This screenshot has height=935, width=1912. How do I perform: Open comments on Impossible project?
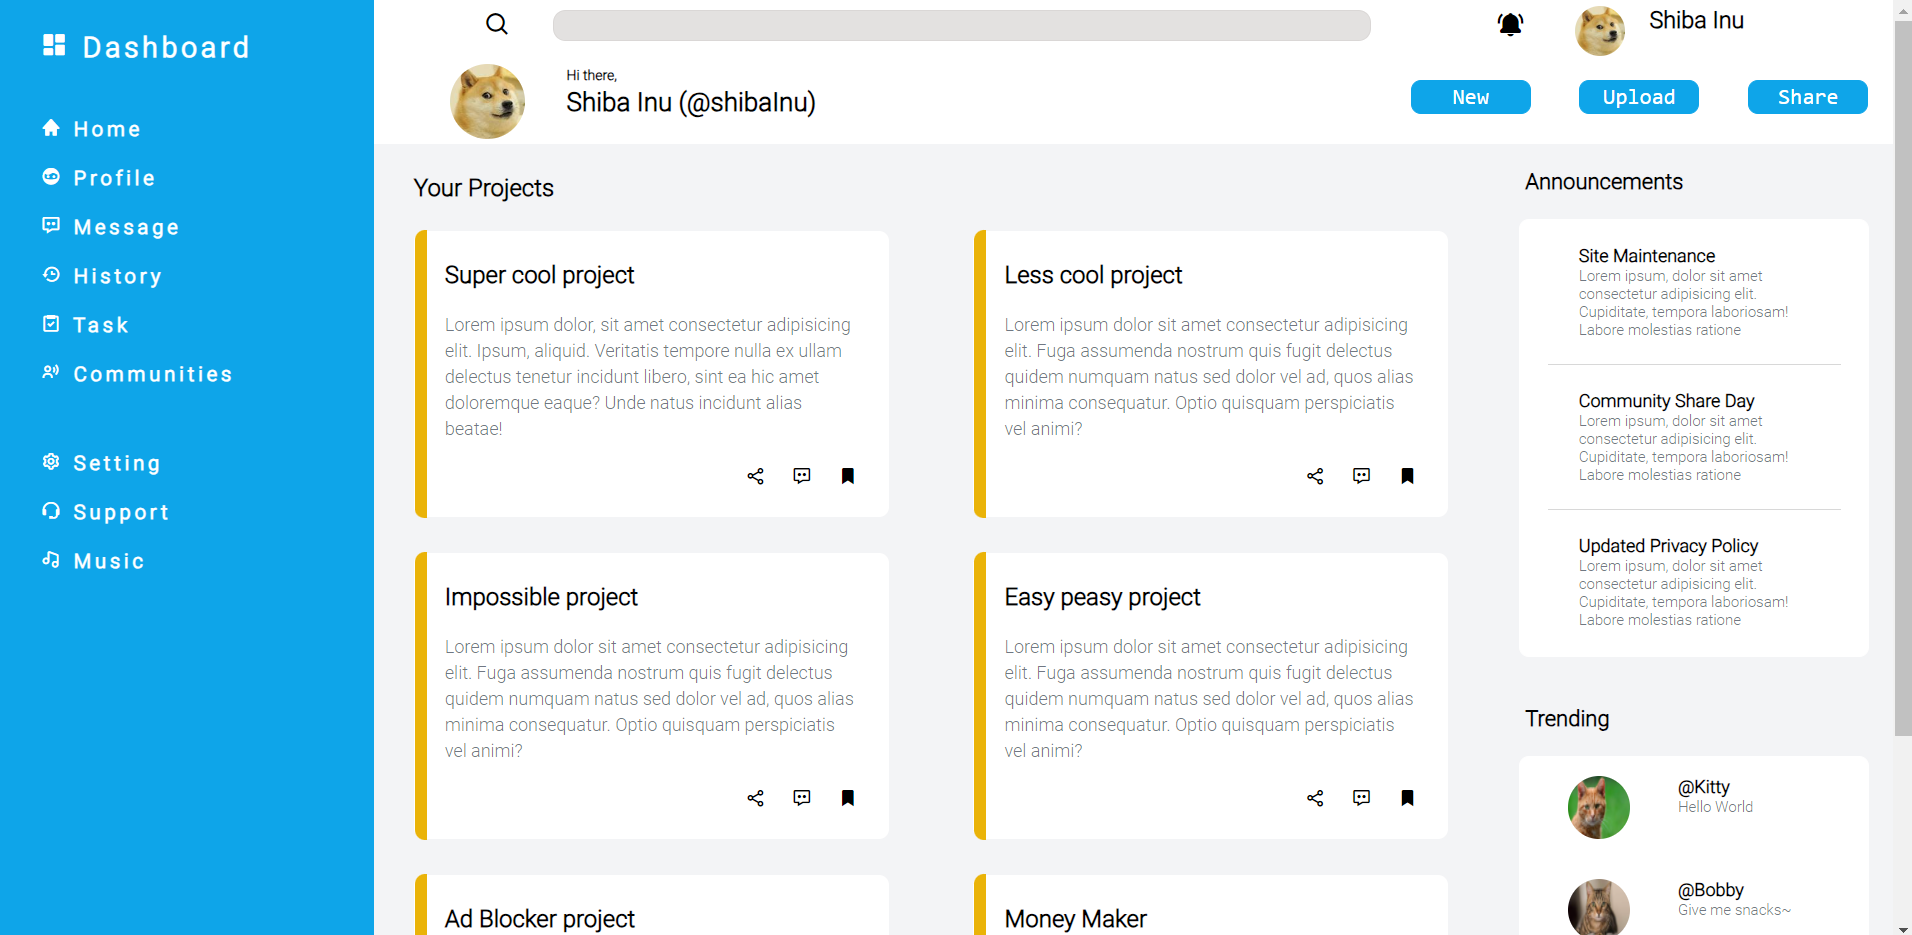(801, 798)
